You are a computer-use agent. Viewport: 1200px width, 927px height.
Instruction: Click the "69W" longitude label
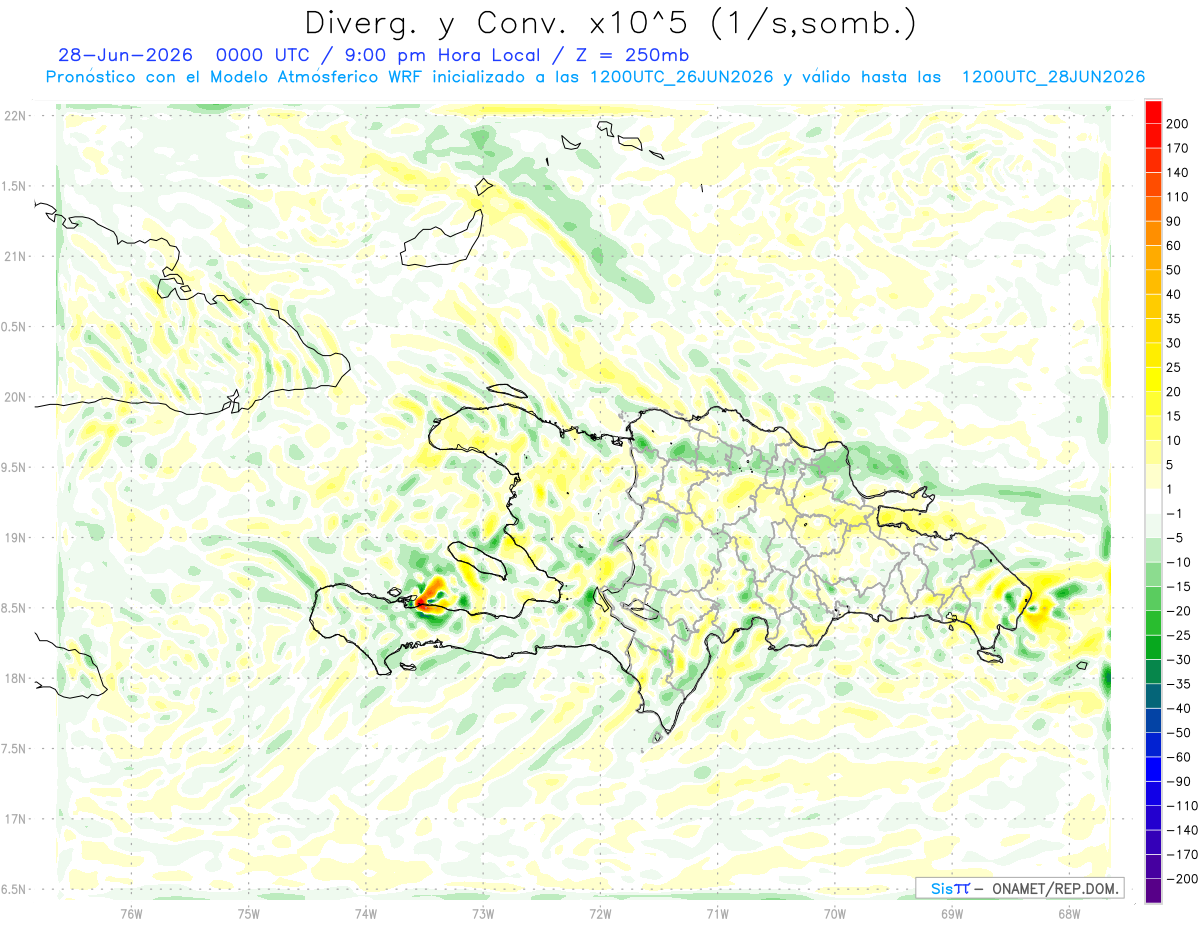(952, 913)
